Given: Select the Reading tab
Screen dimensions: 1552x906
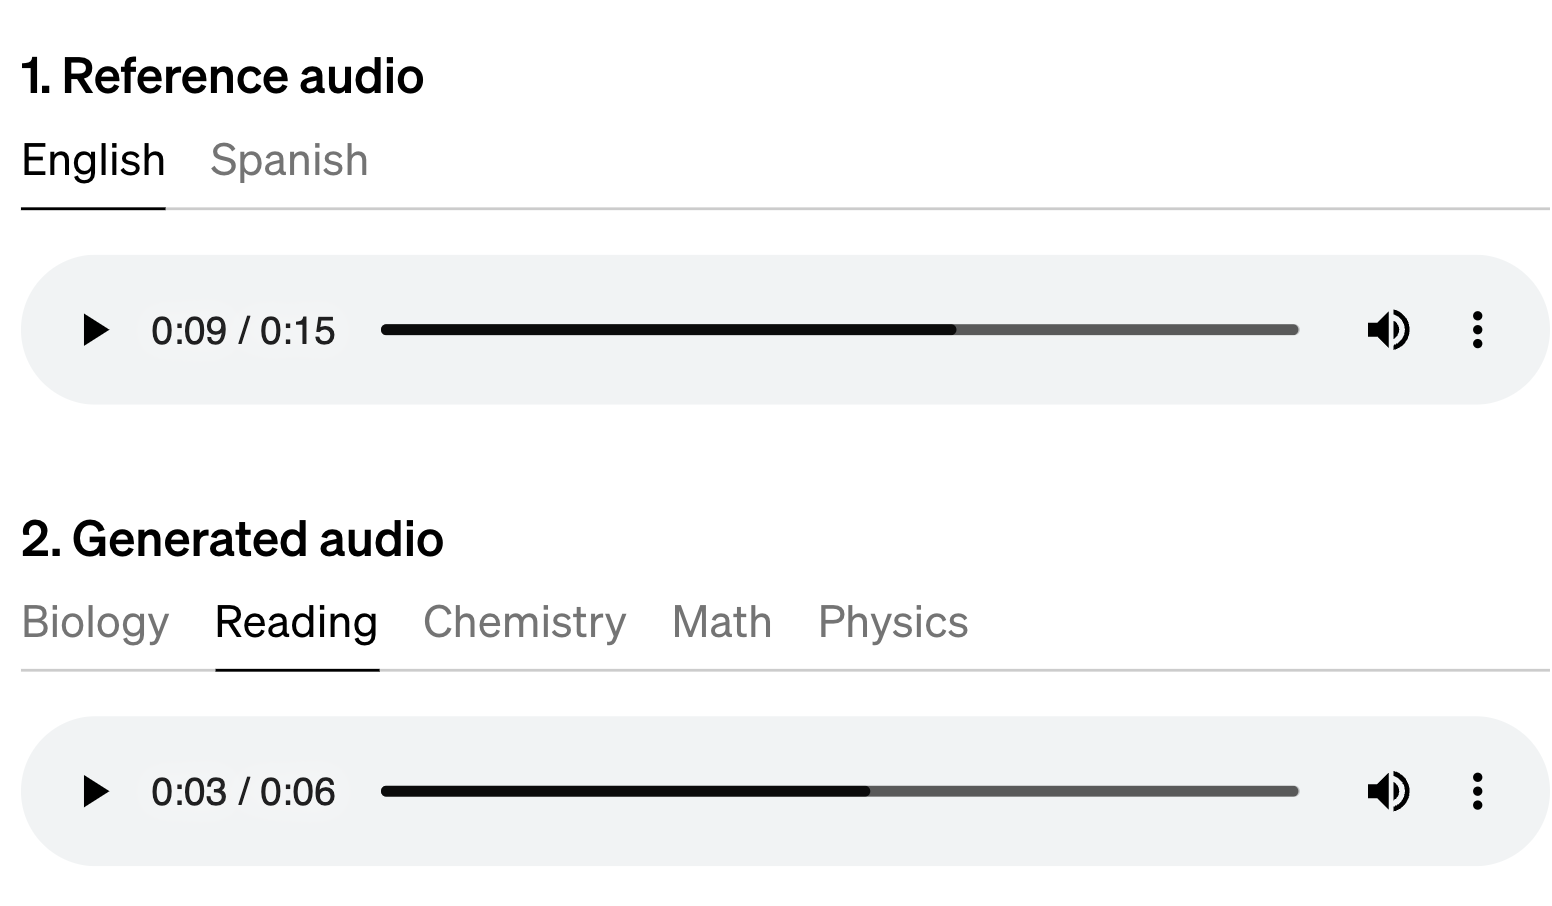Looking at the screenshot, I should click(296, 622).
